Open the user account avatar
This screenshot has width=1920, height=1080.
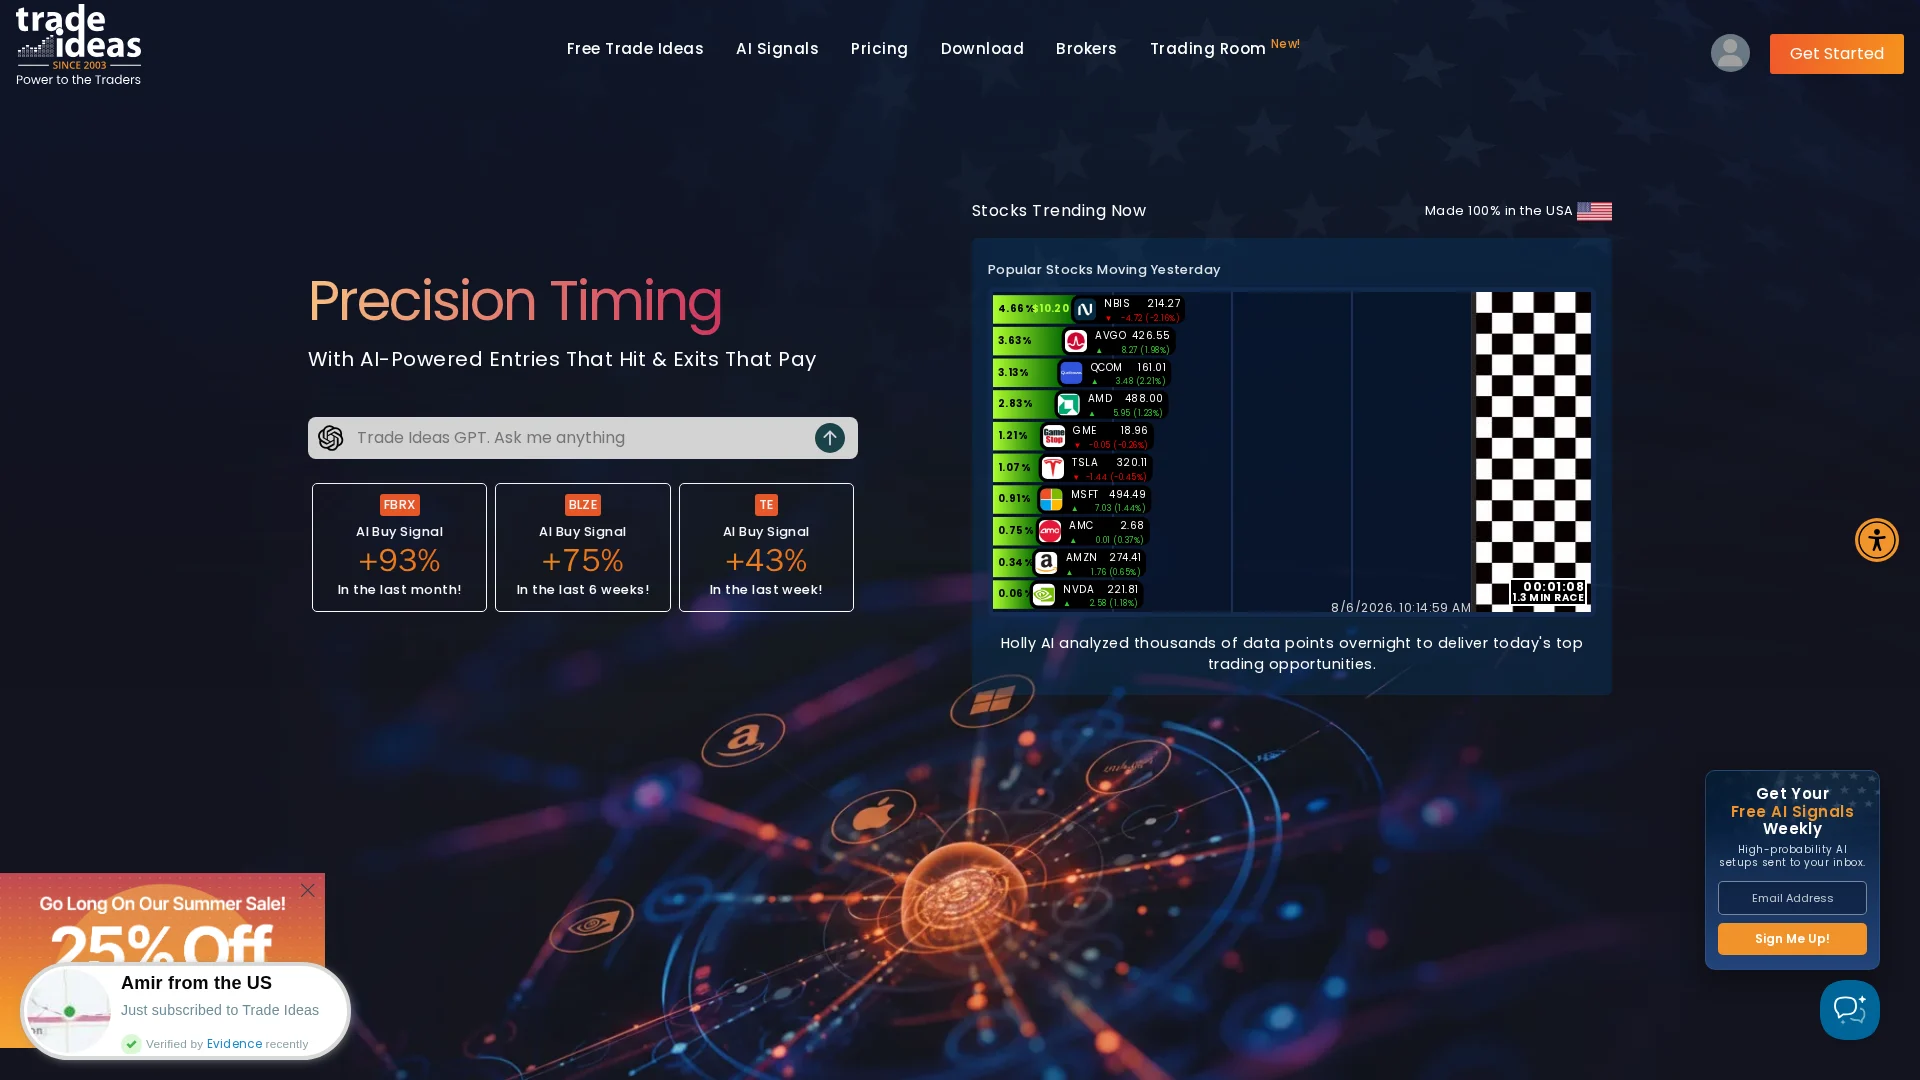coord(1730,53)
